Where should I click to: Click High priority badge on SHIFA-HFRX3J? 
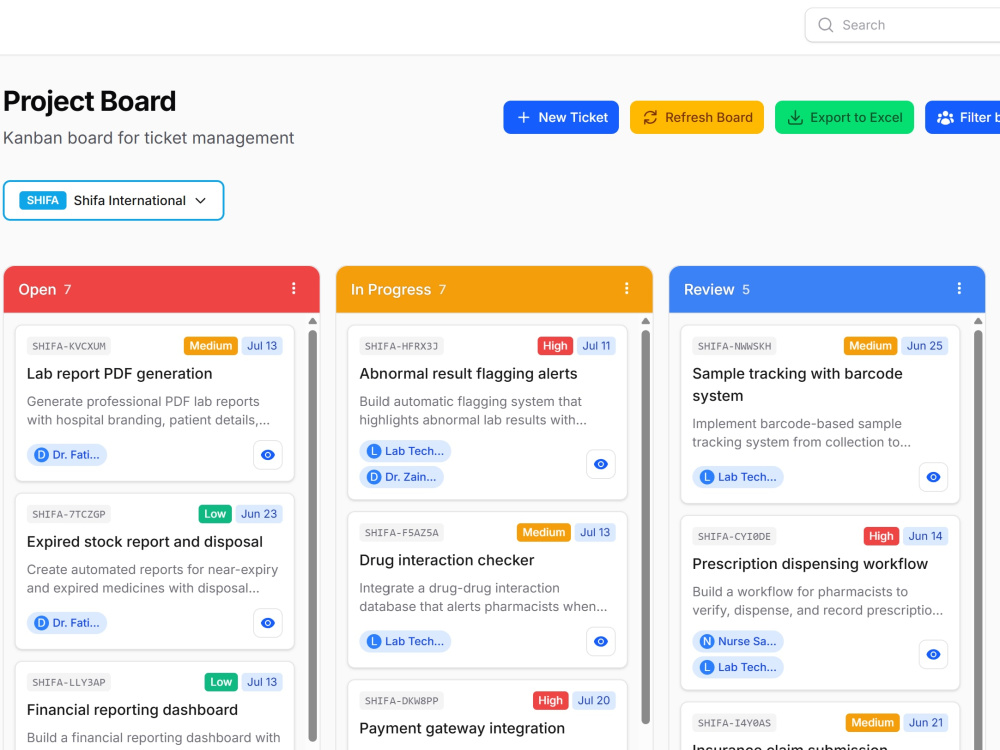[x=555, y=346]
